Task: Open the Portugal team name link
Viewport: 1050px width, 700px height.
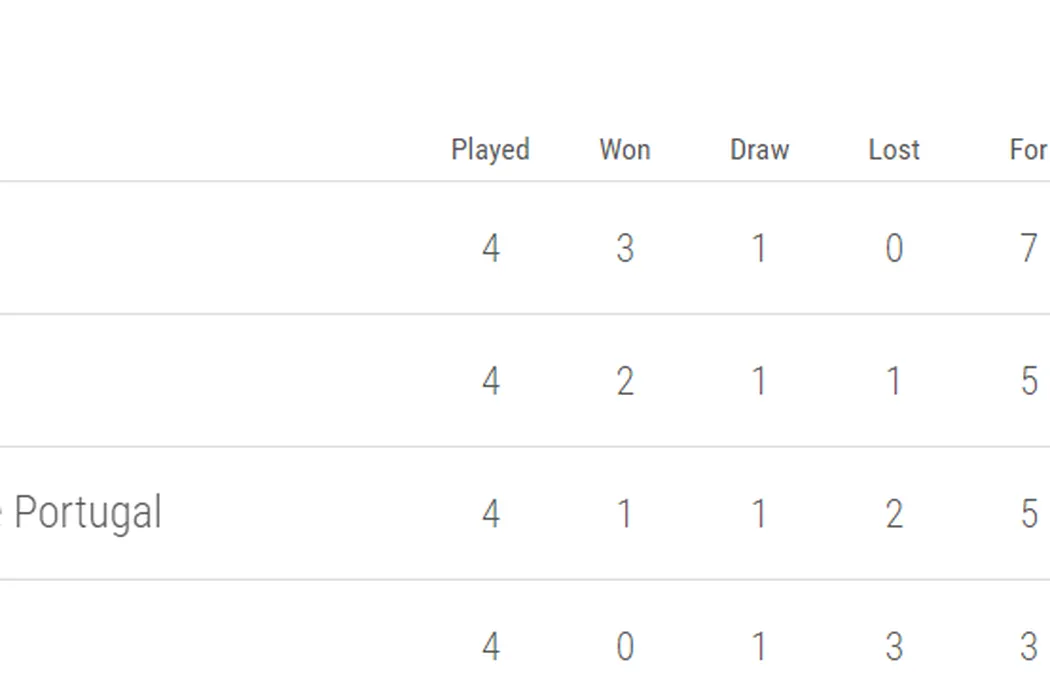Action: click(85, 513)
